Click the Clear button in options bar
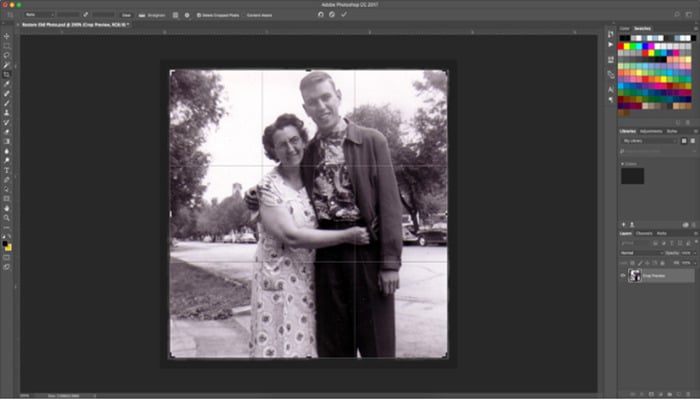The width and height of the screenshot is (700, 400). click(x=126, y=15)
